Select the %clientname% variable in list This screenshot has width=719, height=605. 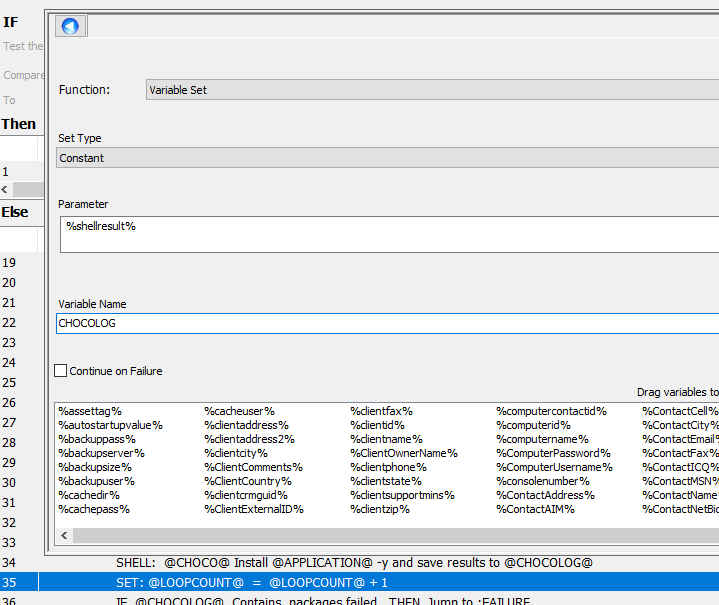(x=386, y=439)
